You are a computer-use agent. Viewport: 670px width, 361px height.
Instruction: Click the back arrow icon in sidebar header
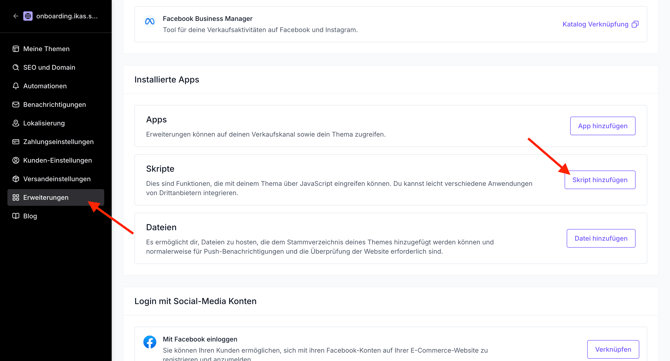point(15,16)
